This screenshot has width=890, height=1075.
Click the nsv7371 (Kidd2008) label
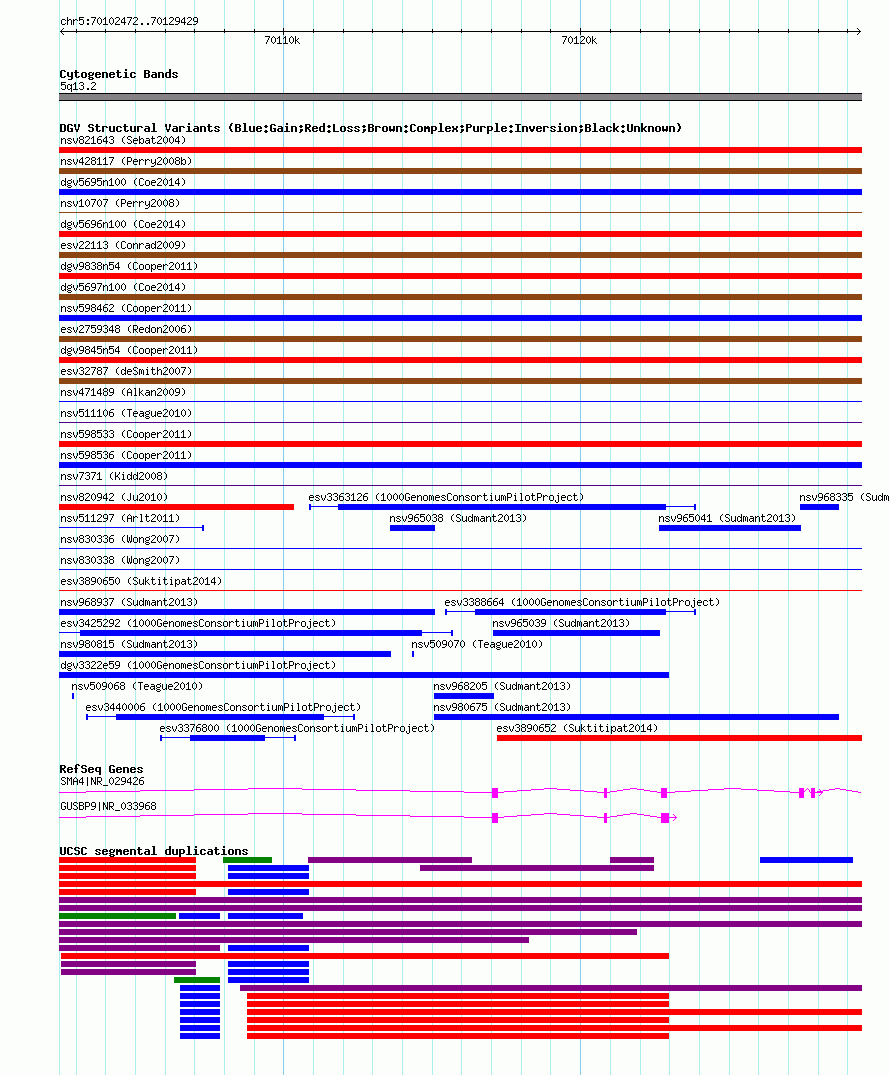pos(114,476)
